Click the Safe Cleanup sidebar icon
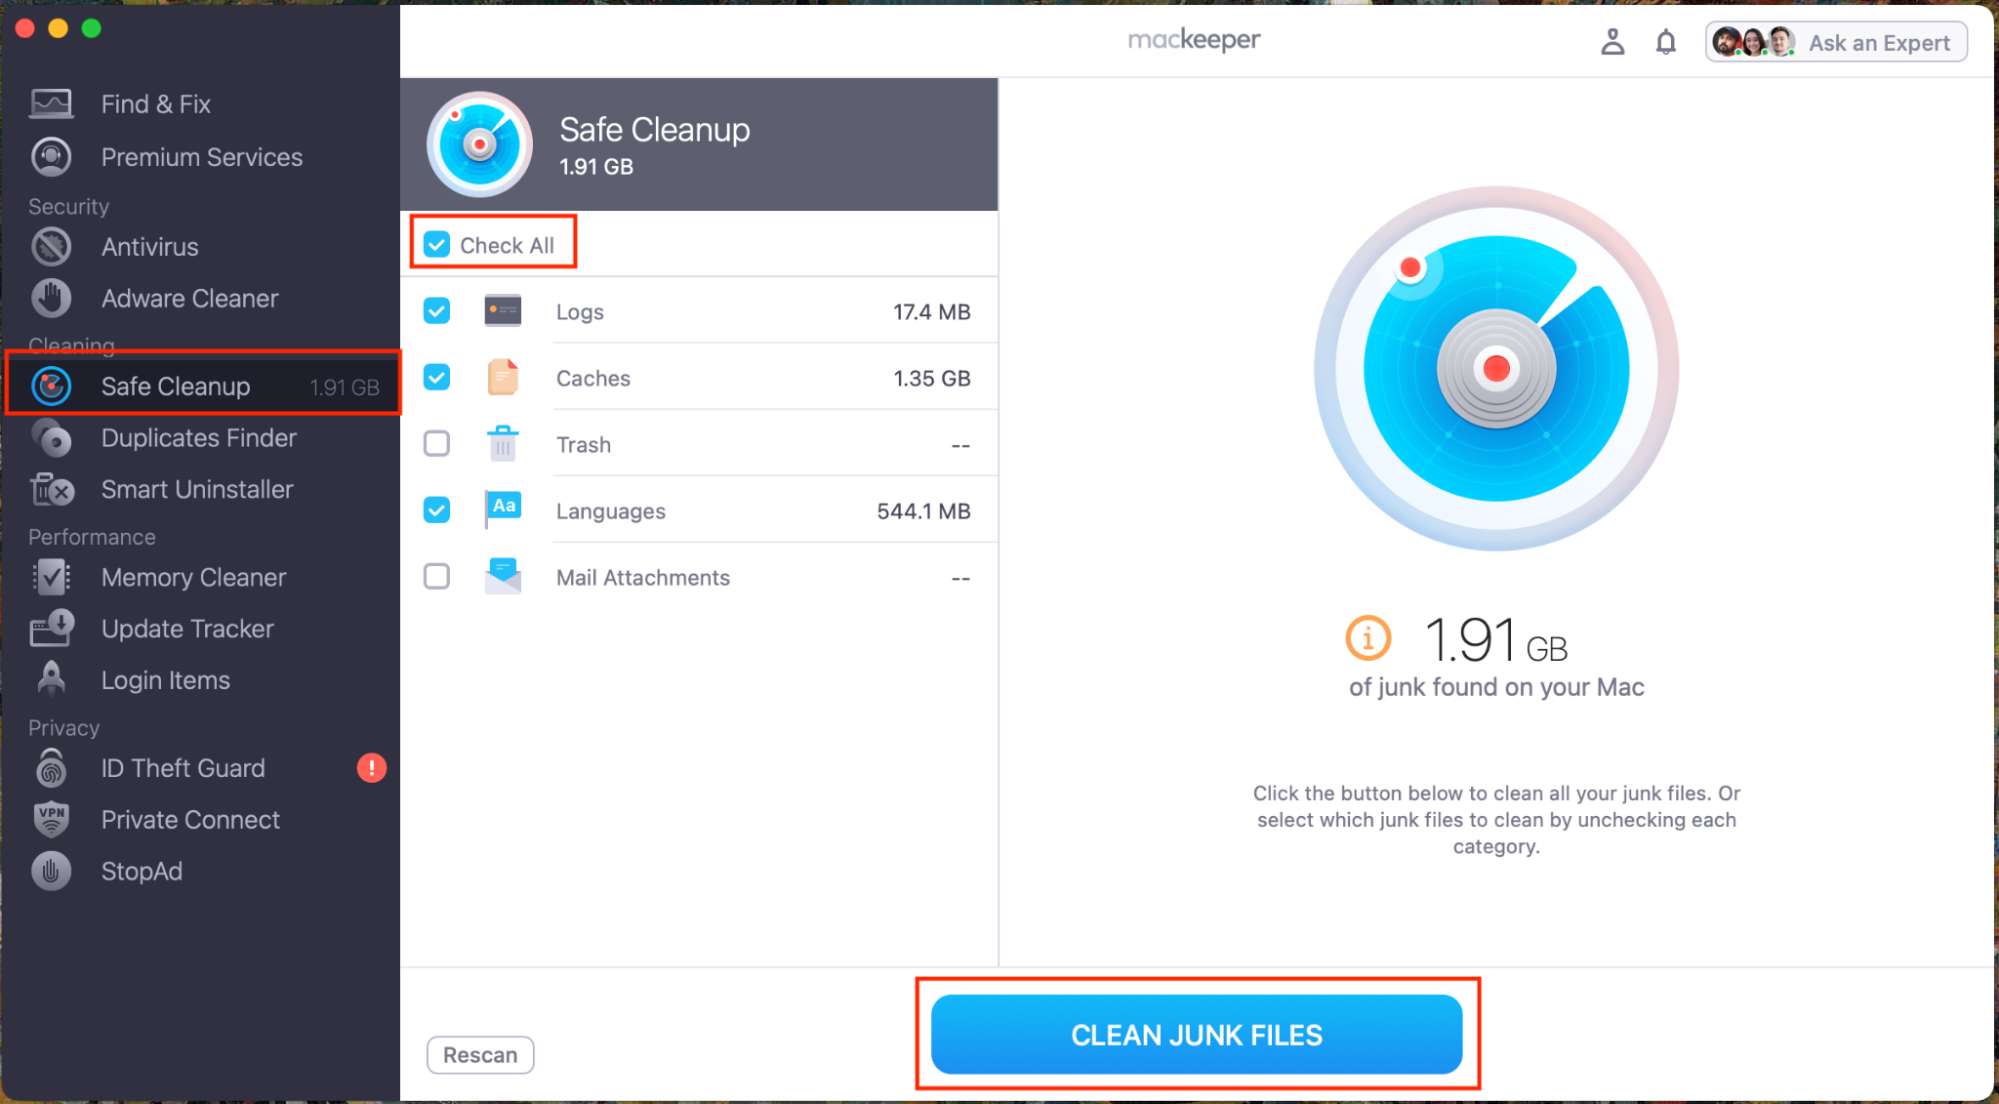The height and width of the screenshot is (1104, 1999). (50, 387)
